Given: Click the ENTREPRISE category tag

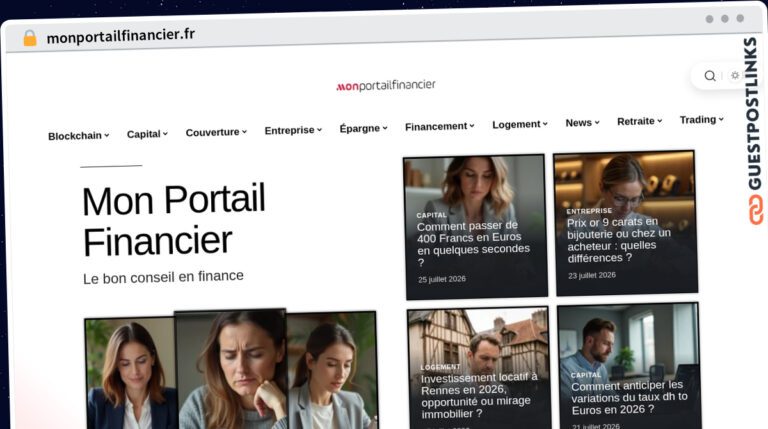Looking at the screenshot, I should 589,211.
